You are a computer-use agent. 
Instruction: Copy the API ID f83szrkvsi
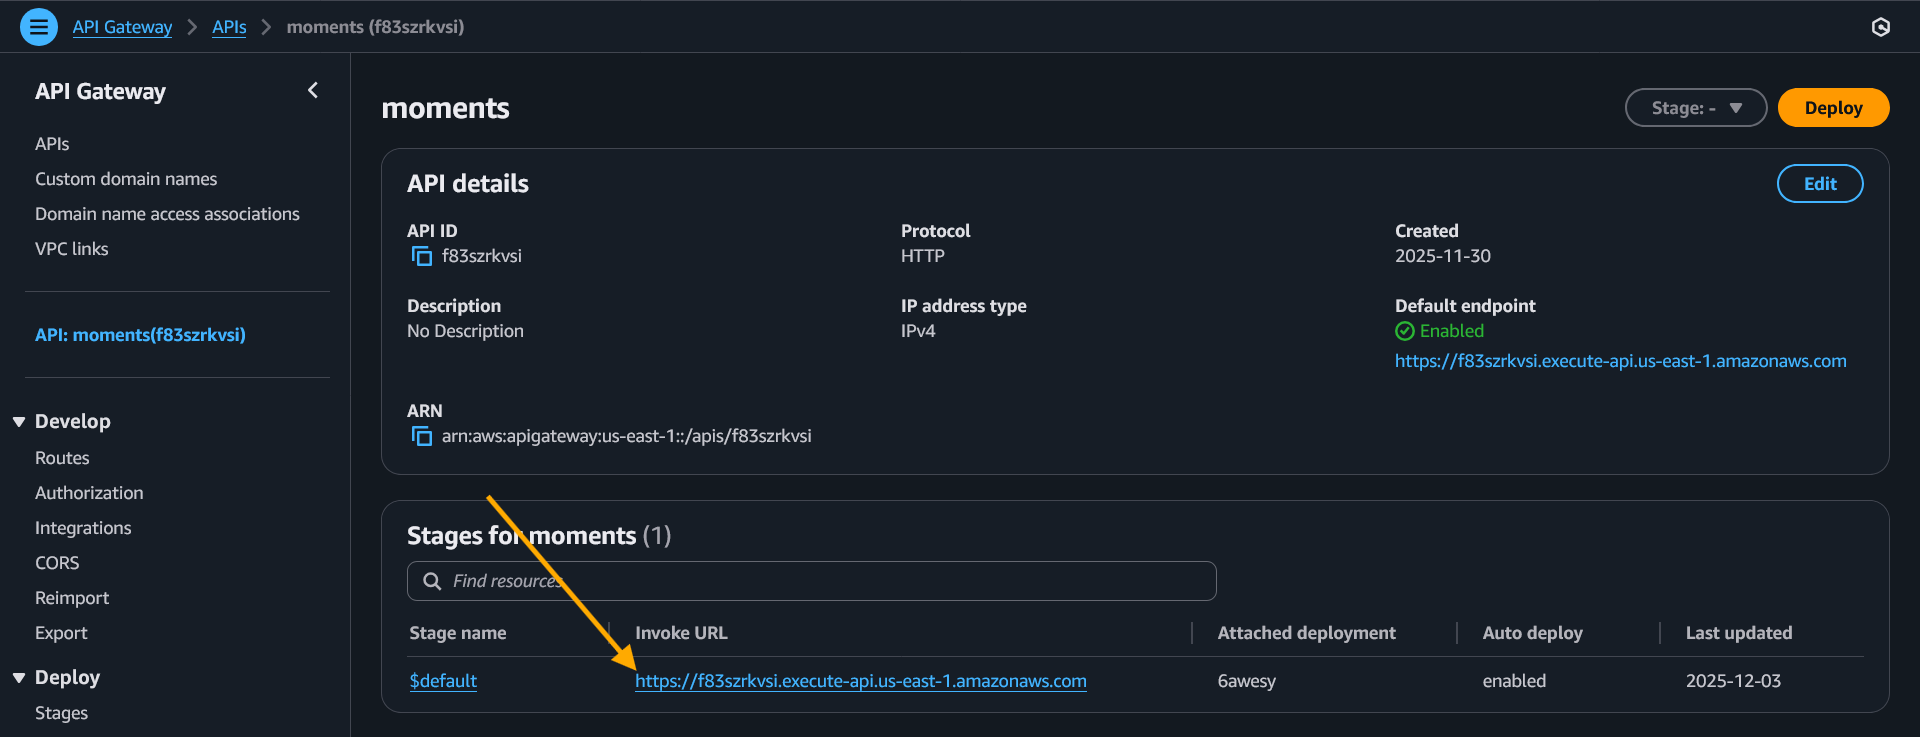(422, 257)
